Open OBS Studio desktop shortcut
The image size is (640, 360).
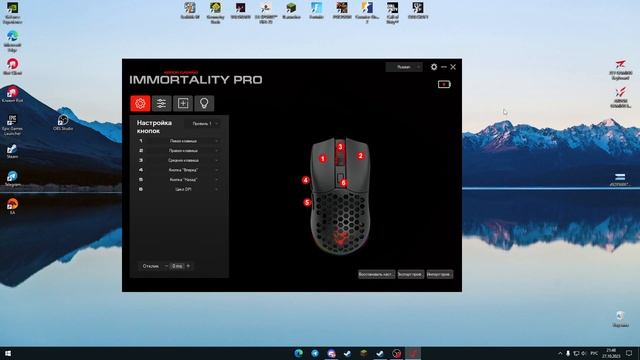coord(63,122)
